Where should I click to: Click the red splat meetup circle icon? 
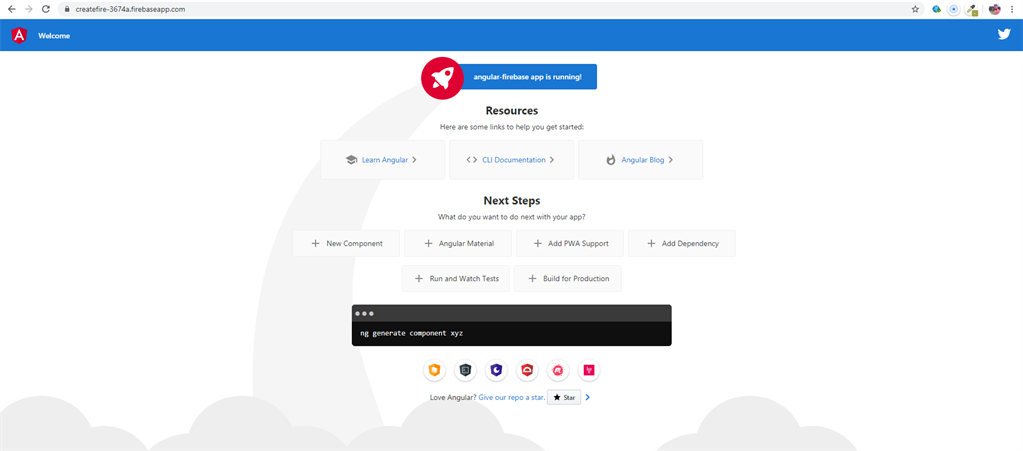tap(558, 371)
